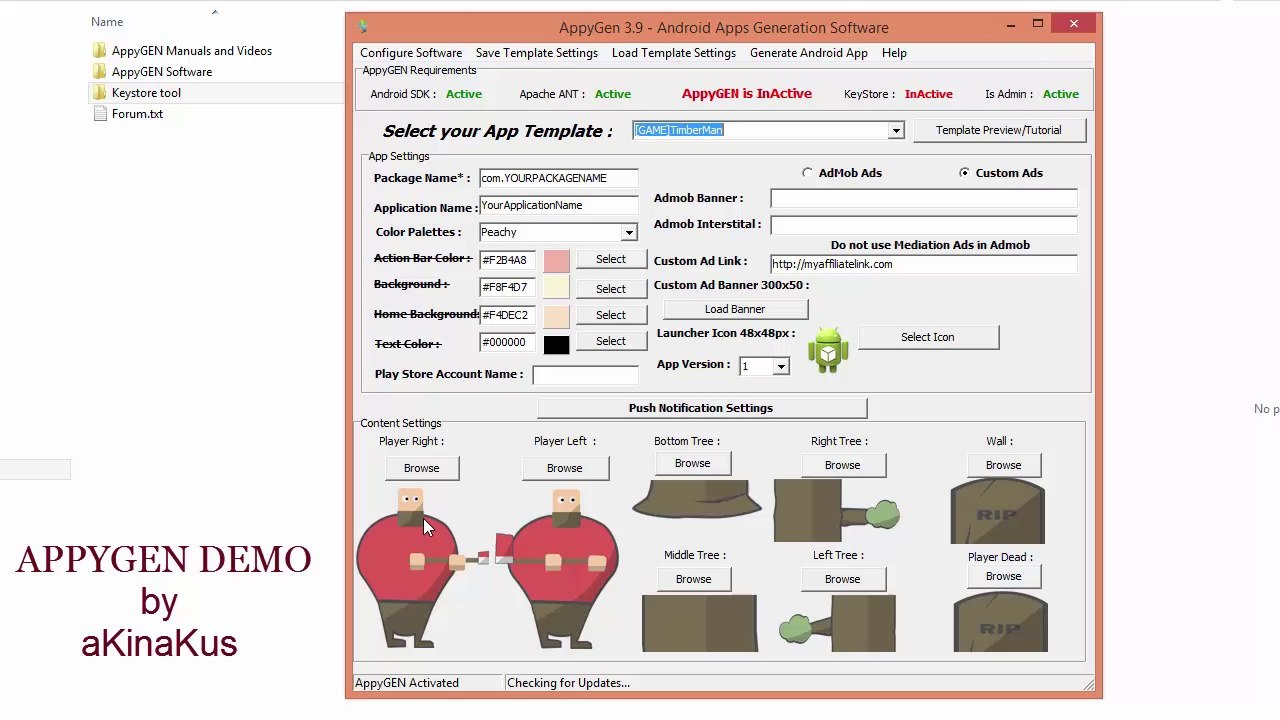Click the Action Bar pink color swatch
Screen dimensions: 1280x720
point(557,260)
